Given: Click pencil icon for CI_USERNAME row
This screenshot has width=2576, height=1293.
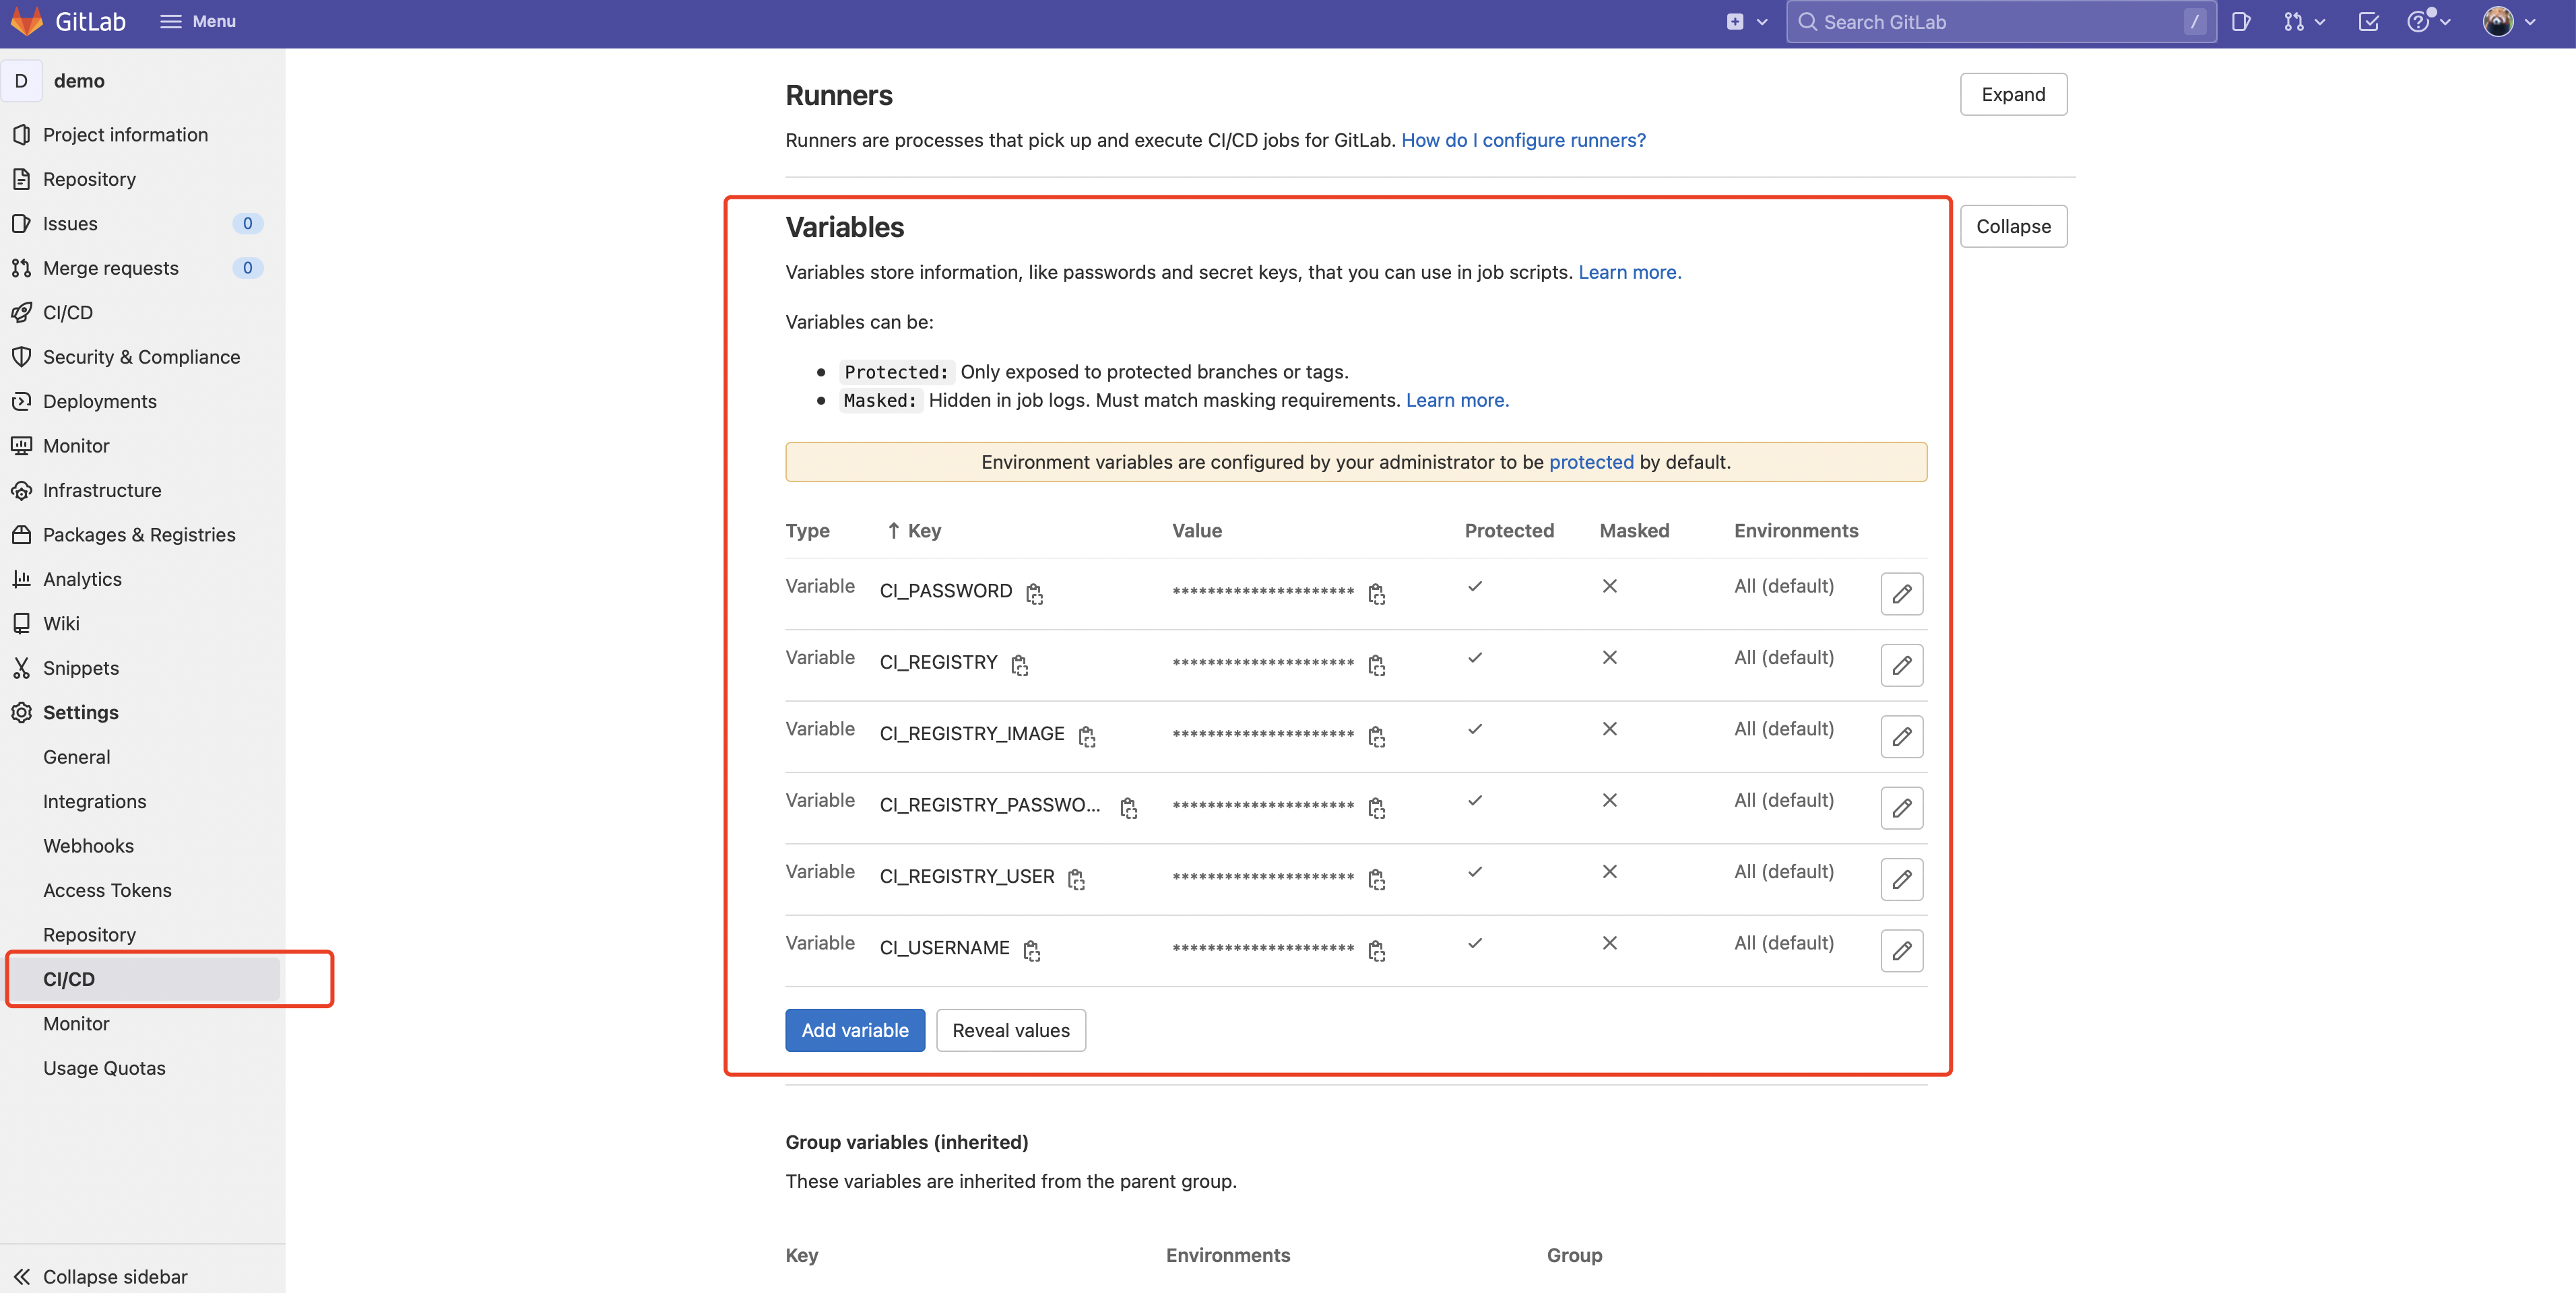Looking at the screenshot, I should (x=1901, y=951).
